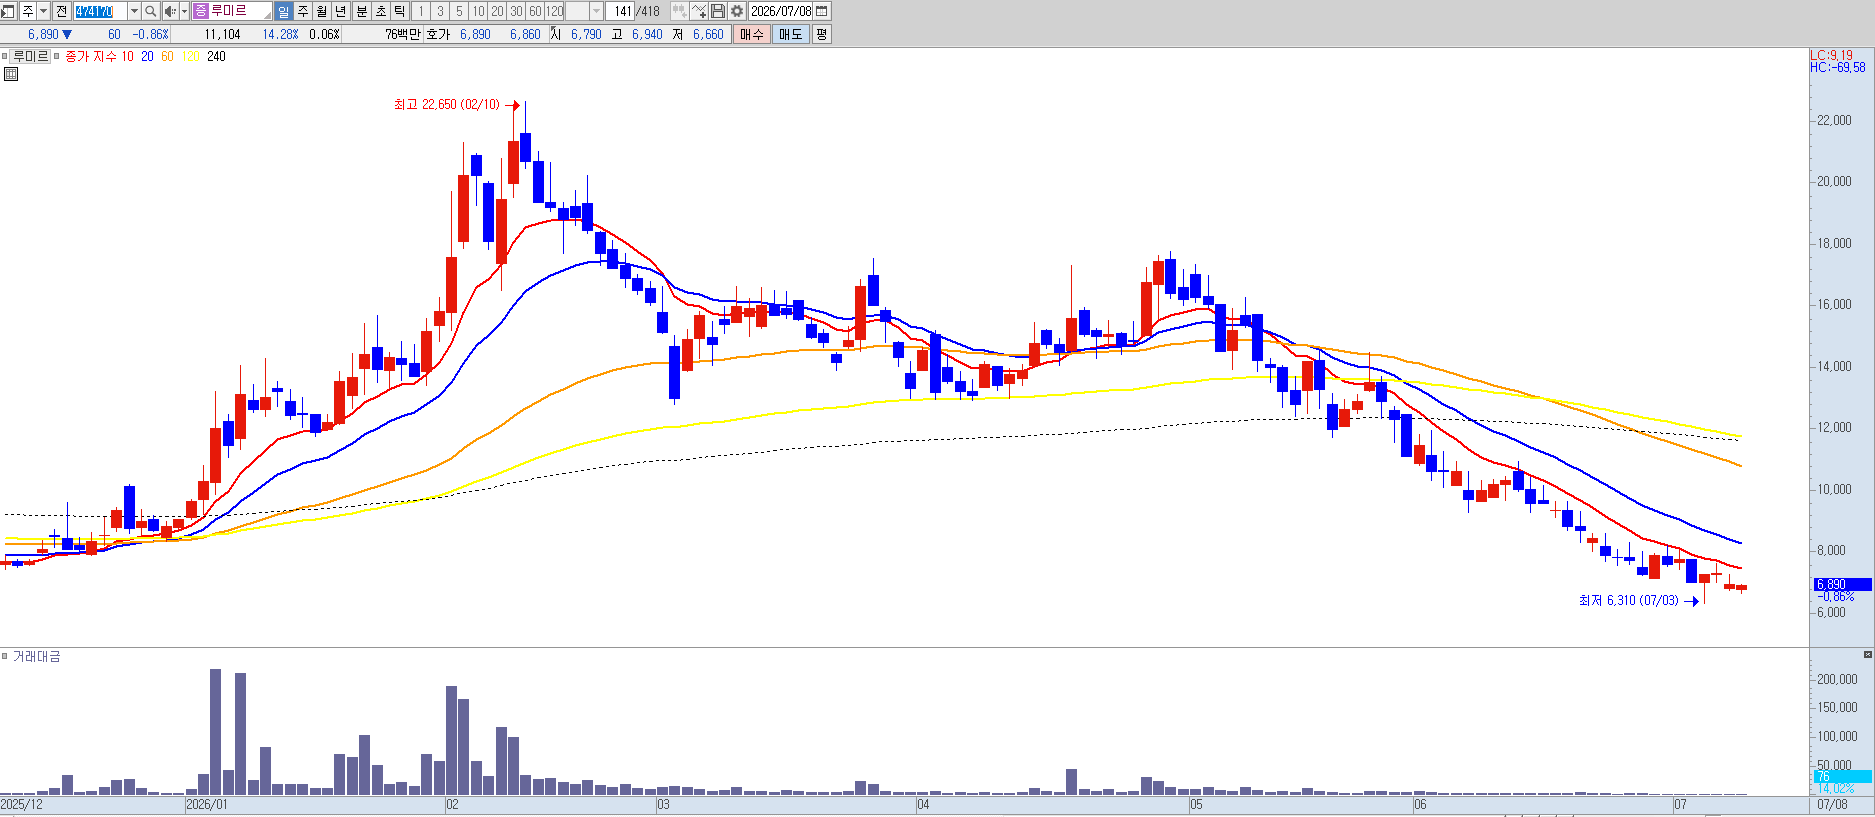Switch chart to 월 monthly period
Image resolution: width=1875 pixels, height=817 pixels.
(321, 11)
